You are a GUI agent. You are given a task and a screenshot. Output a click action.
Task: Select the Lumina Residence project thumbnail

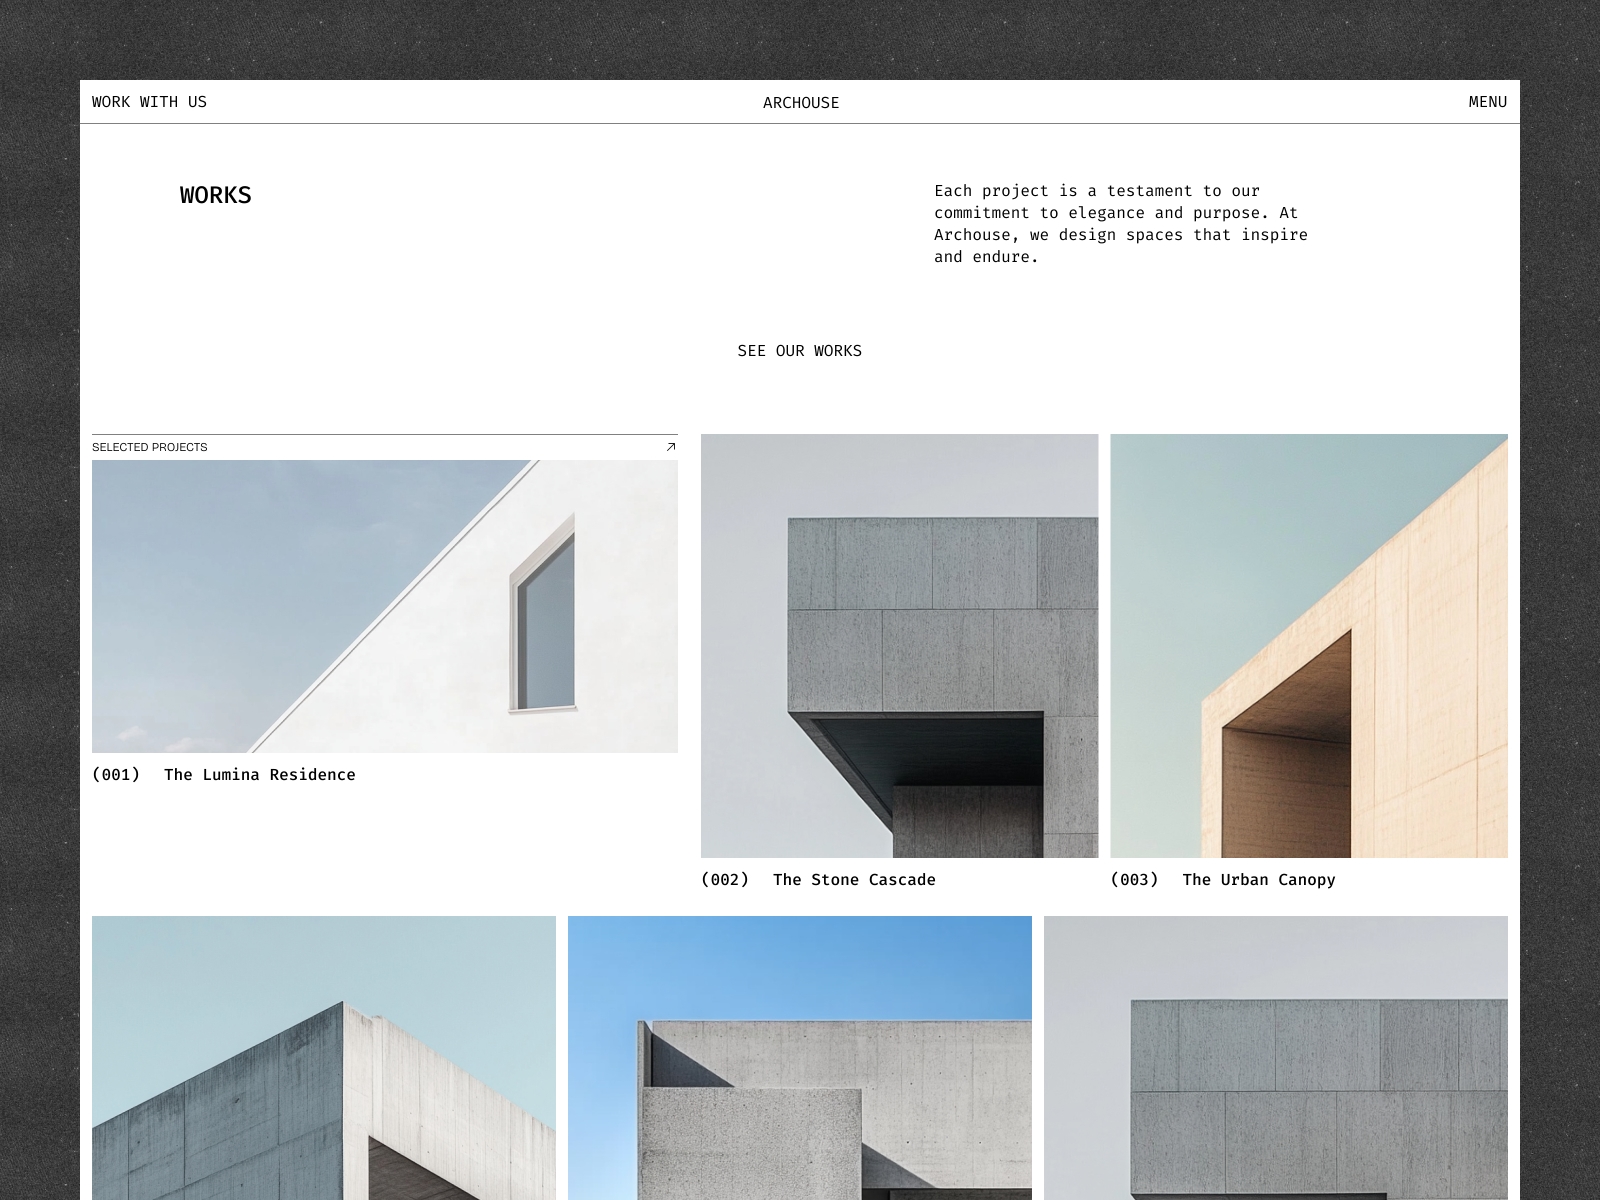click(x=385, y=605)
